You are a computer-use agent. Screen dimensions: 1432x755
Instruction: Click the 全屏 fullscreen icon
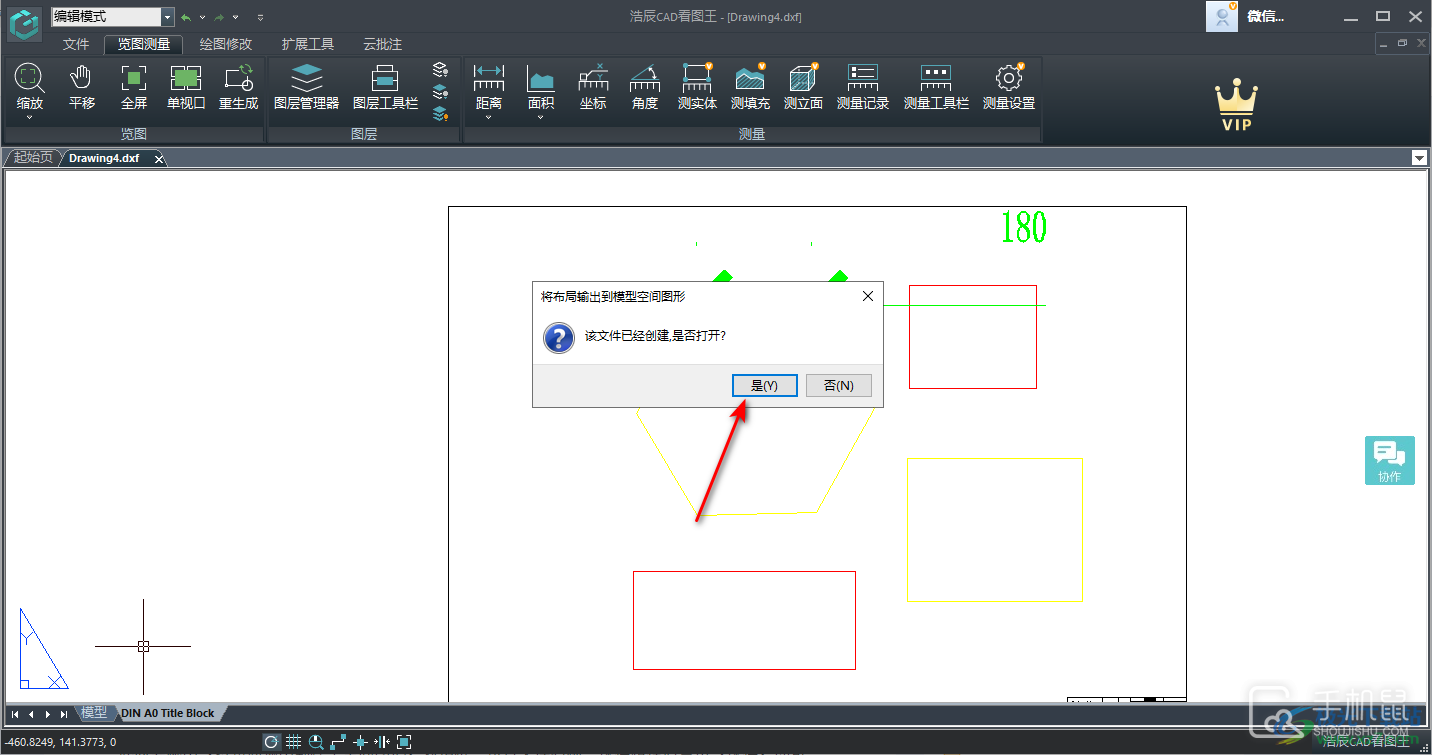pyautogui.click(x=134, y=86)
